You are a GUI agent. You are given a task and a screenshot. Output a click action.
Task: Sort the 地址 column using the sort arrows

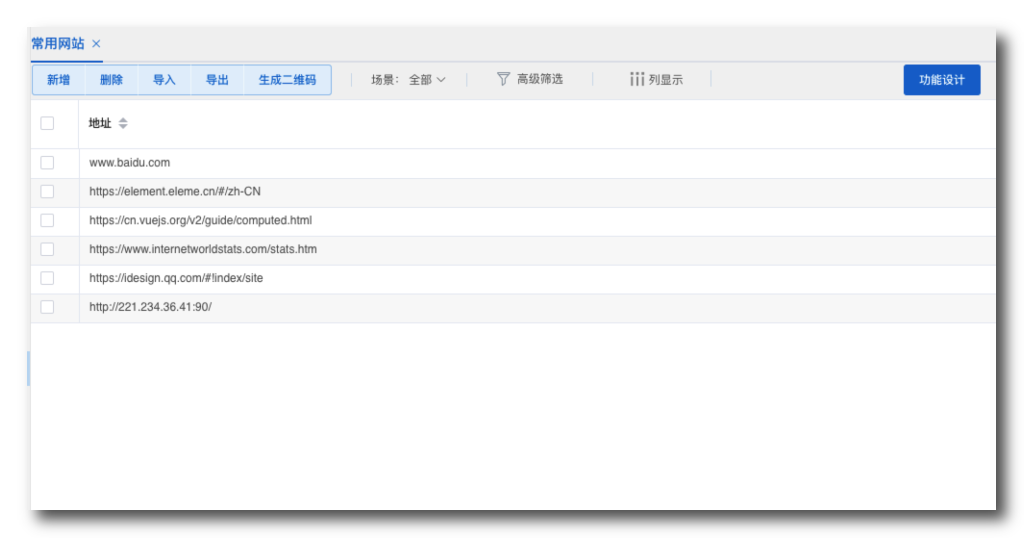tap(123, 123)
